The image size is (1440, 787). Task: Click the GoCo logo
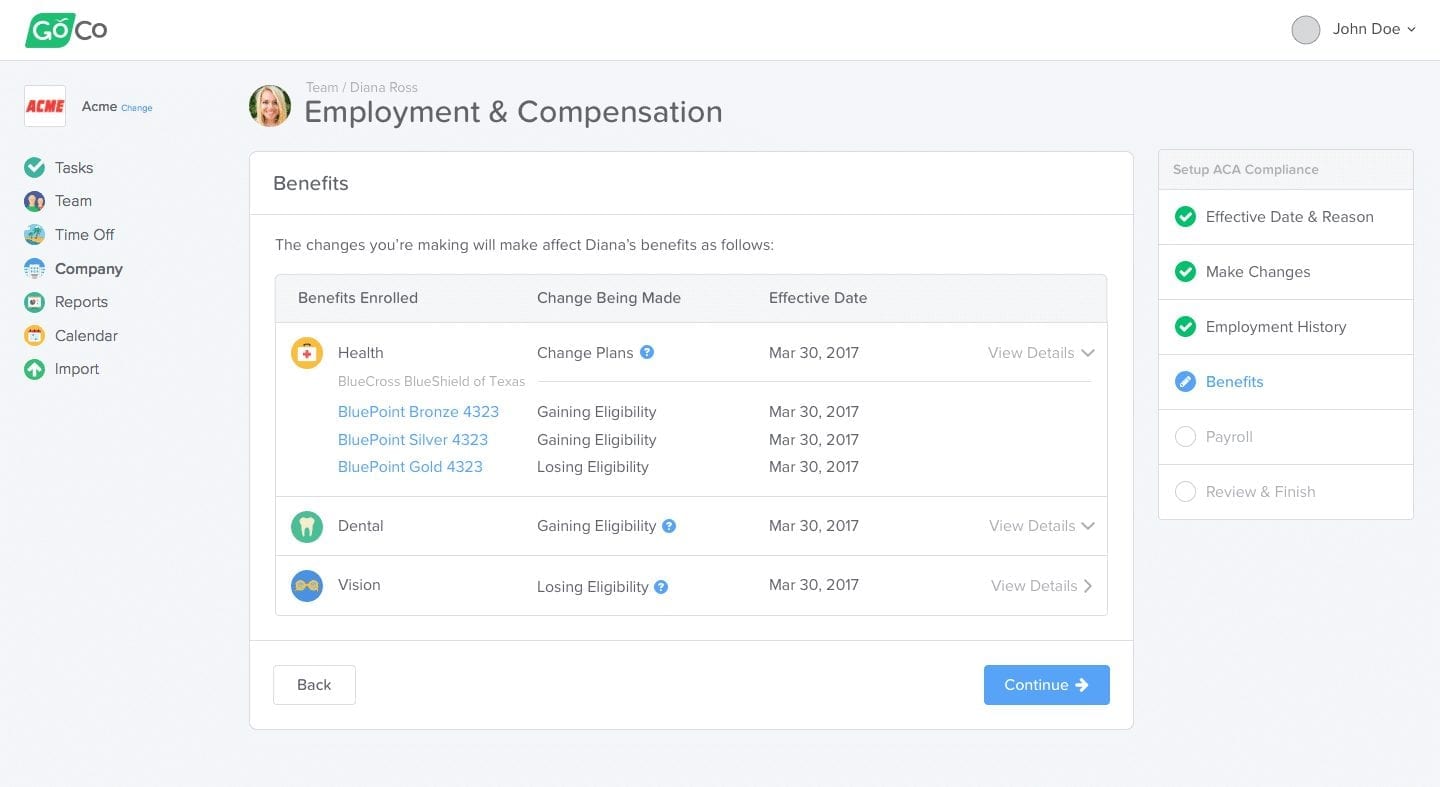point(66,29)
